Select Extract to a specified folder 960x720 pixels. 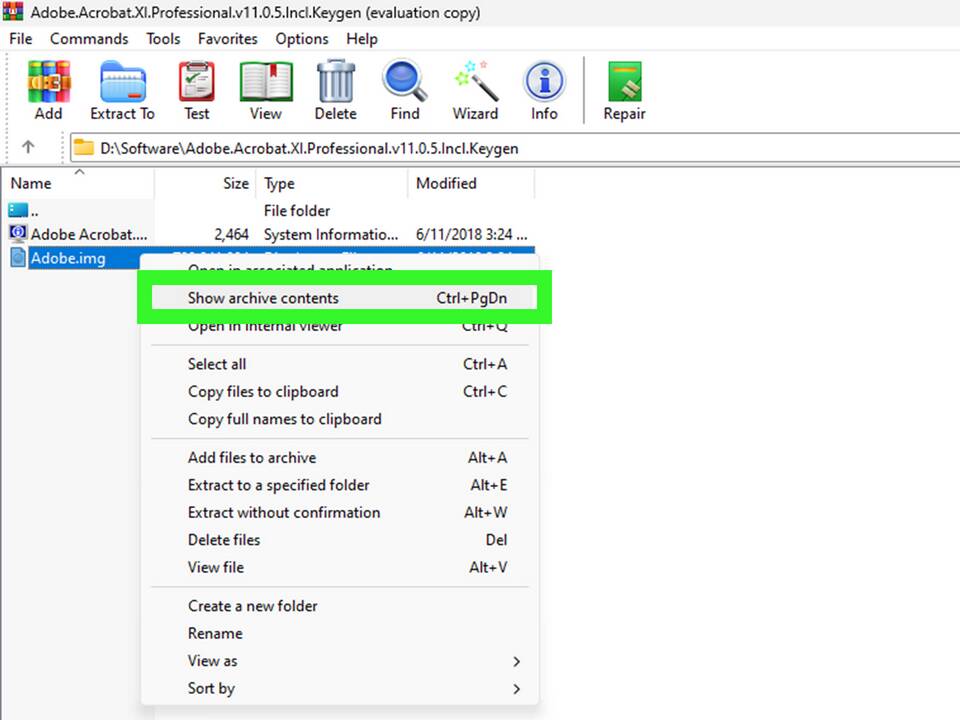279,485
